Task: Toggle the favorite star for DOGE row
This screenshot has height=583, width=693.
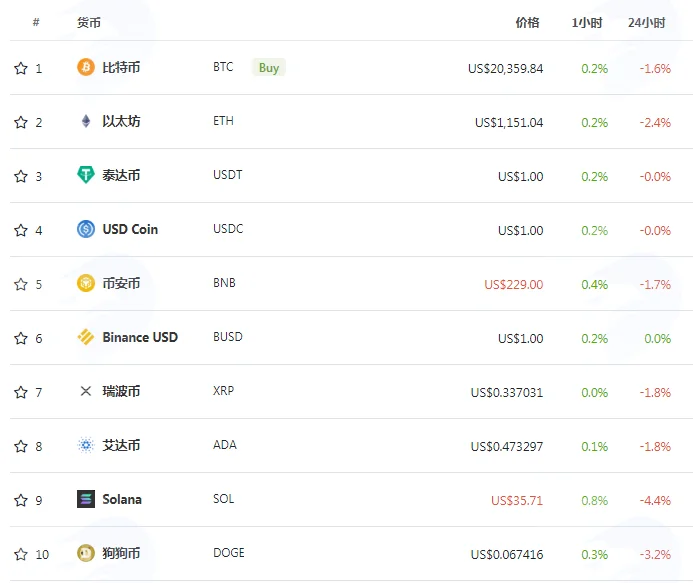Action: click(x=21, y=554)
